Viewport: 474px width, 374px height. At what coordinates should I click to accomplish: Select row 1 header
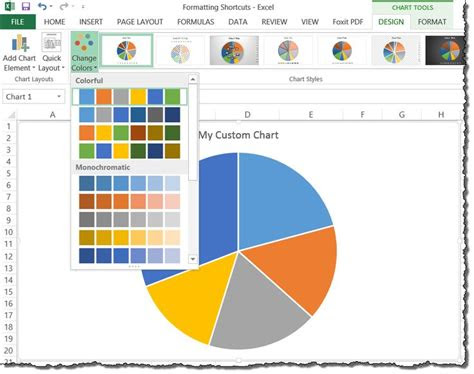coord(9,127)
